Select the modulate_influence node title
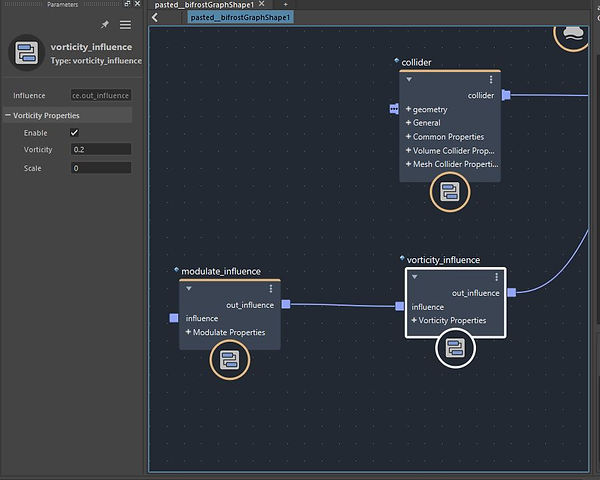Screen dimensions: 600x480 (221, 271)
